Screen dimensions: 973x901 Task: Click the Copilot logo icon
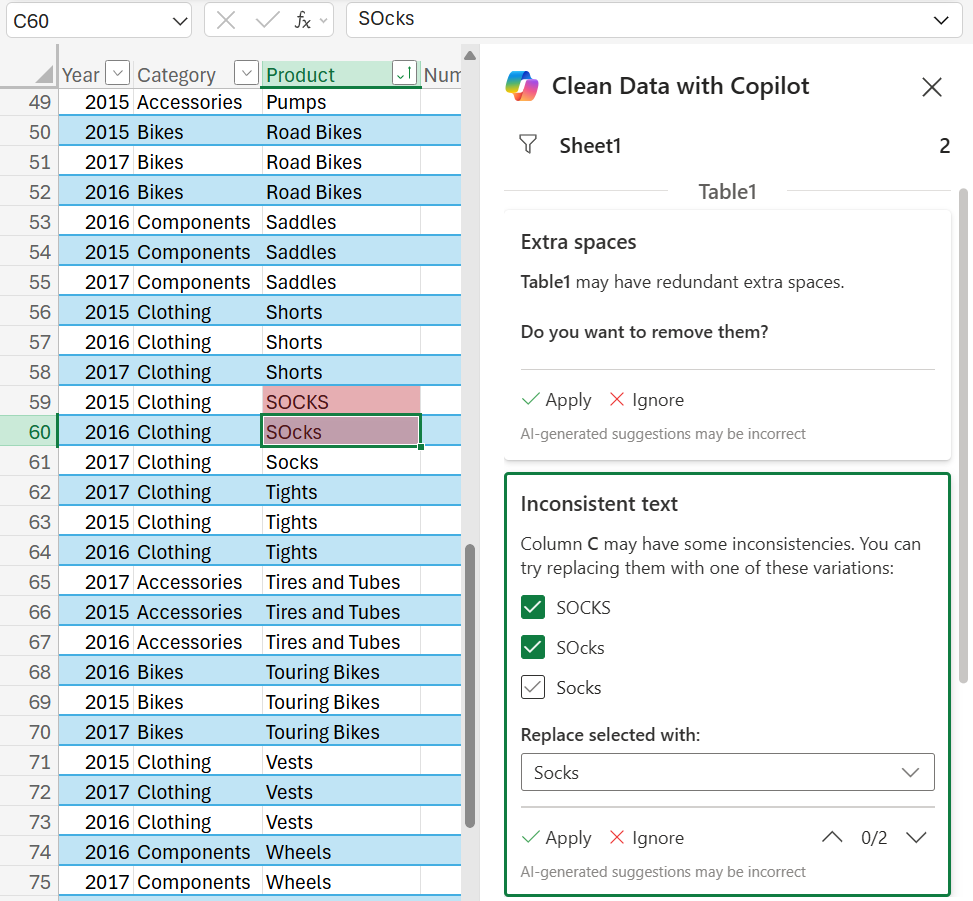(x=522, y=86)
